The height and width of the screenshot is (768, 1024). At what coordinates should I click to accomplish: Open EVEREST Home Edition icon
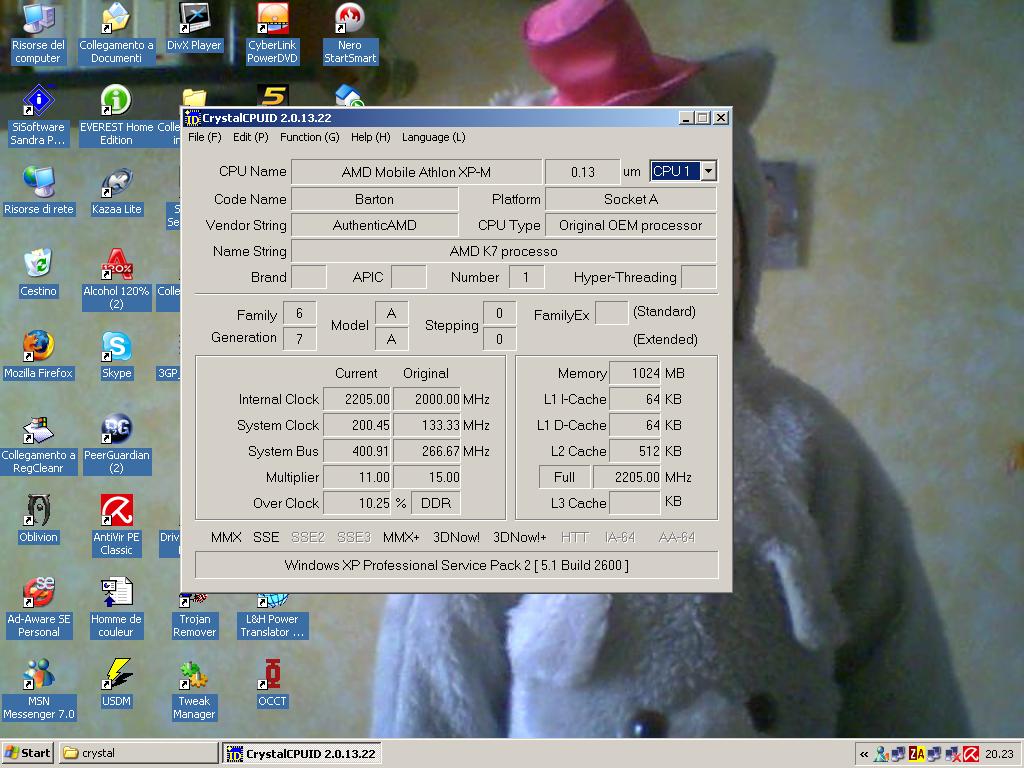116,115
